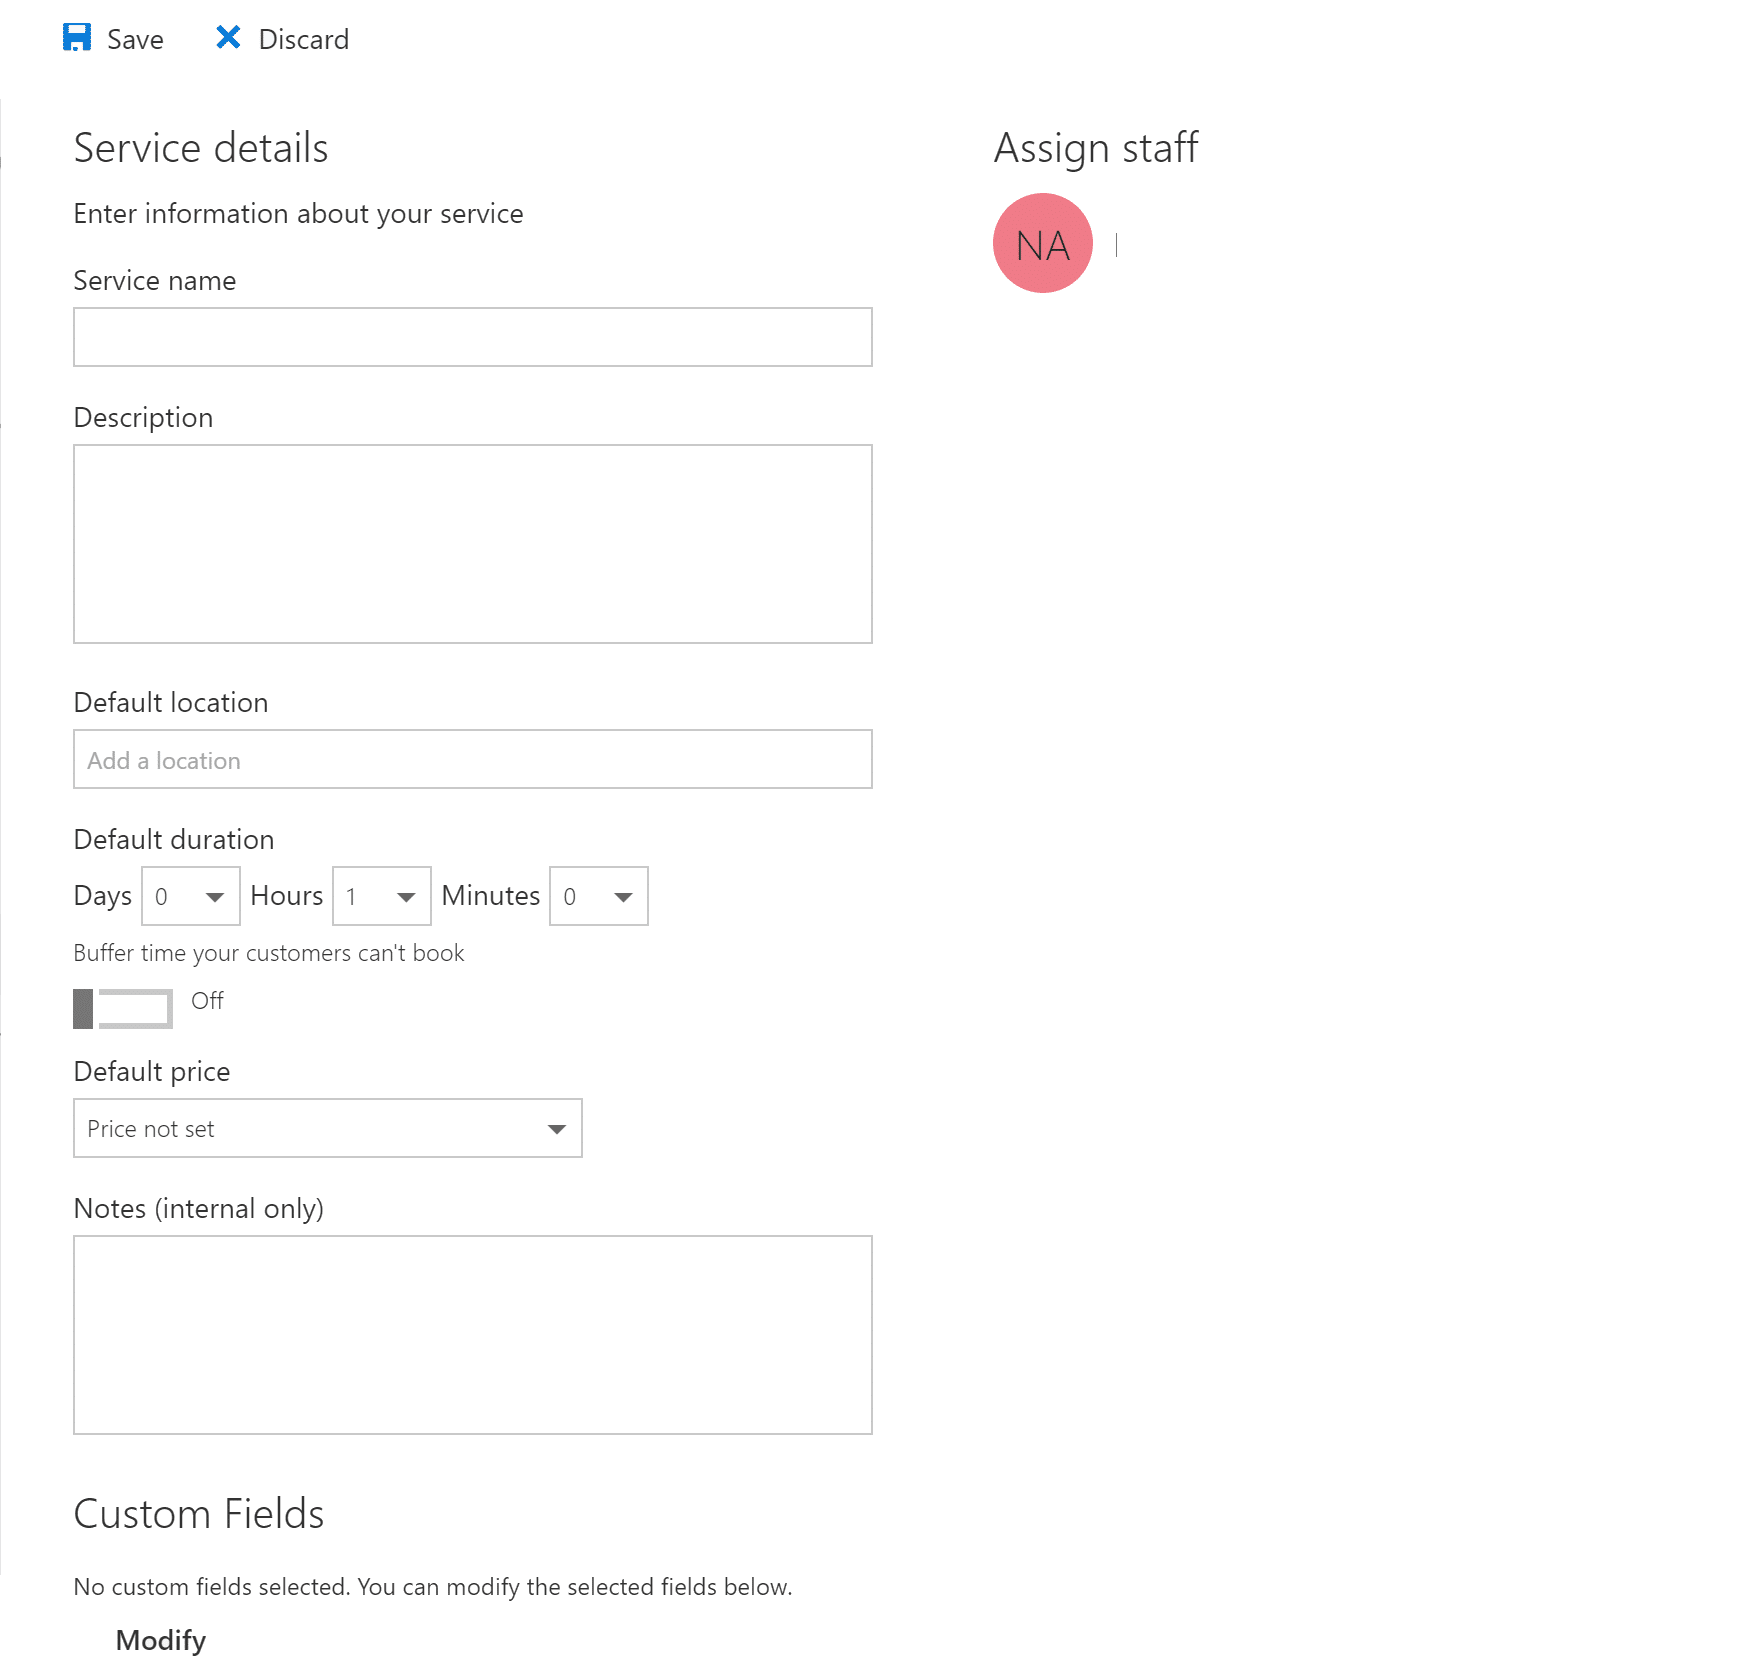
Task: Click the Save label in the toolbar
Action: click(x=135, y=40)
